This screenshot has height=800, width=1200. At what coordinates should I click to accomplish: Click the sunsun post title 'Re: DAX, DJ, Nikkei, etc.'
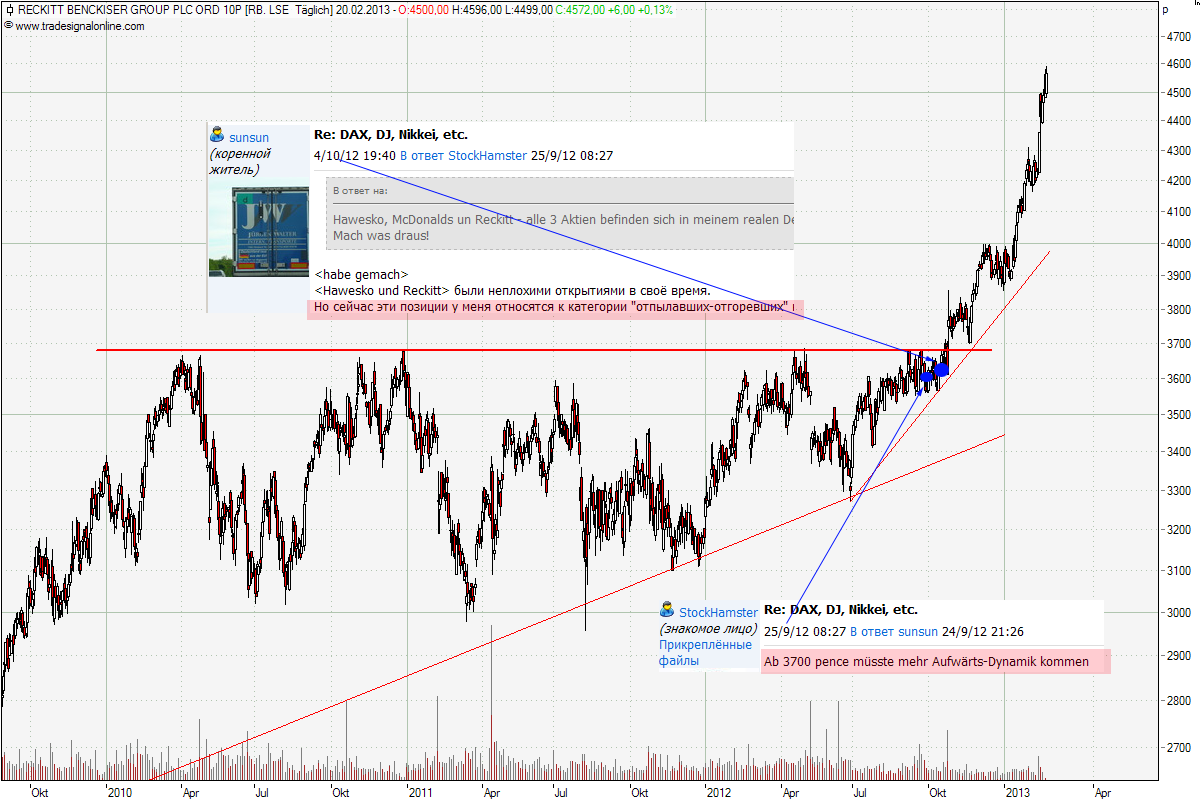(x=391, y=134)
